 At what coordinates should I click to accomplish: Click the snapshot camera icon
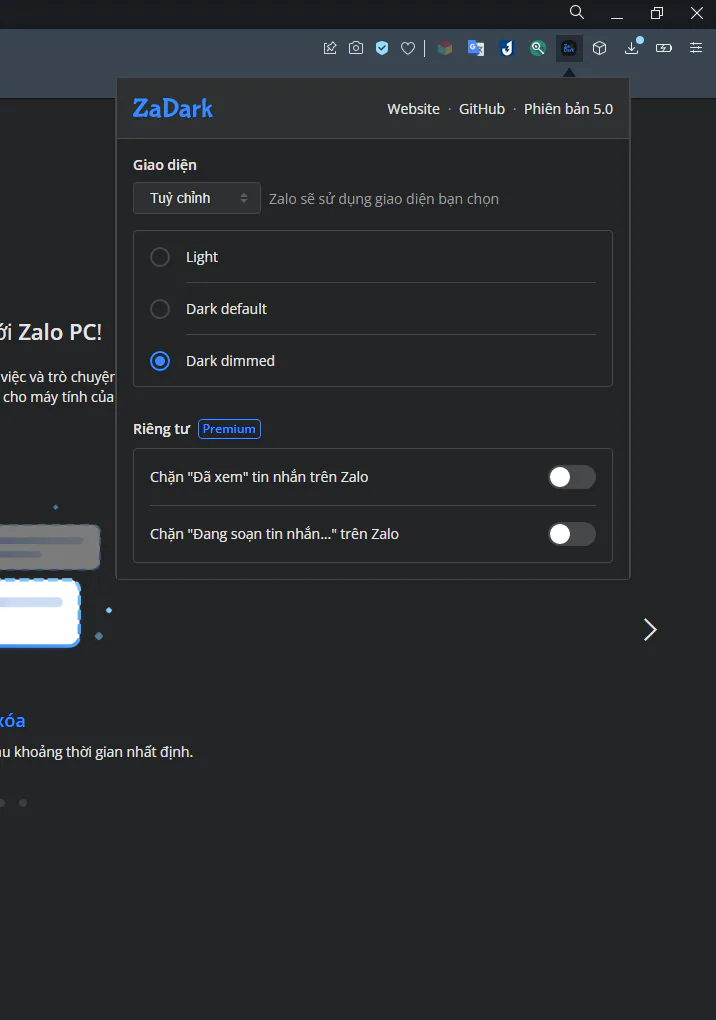(x=356, y=47)
